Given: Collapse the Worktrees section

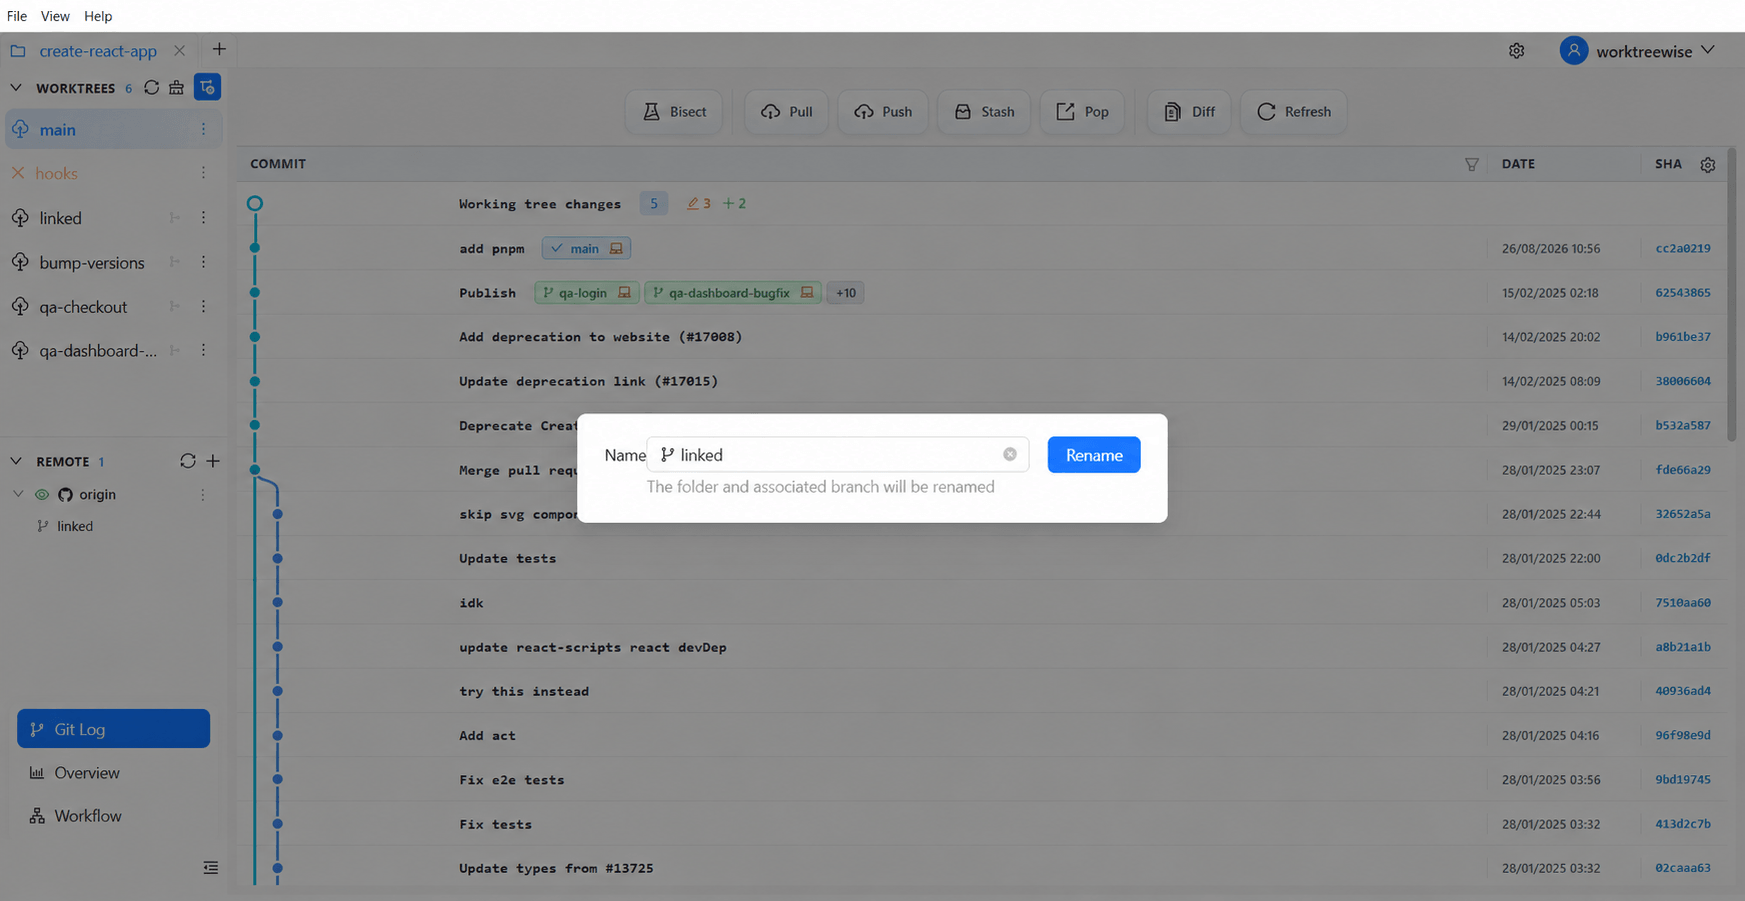Looking at the screenshot, I should [x=16, y=87].
